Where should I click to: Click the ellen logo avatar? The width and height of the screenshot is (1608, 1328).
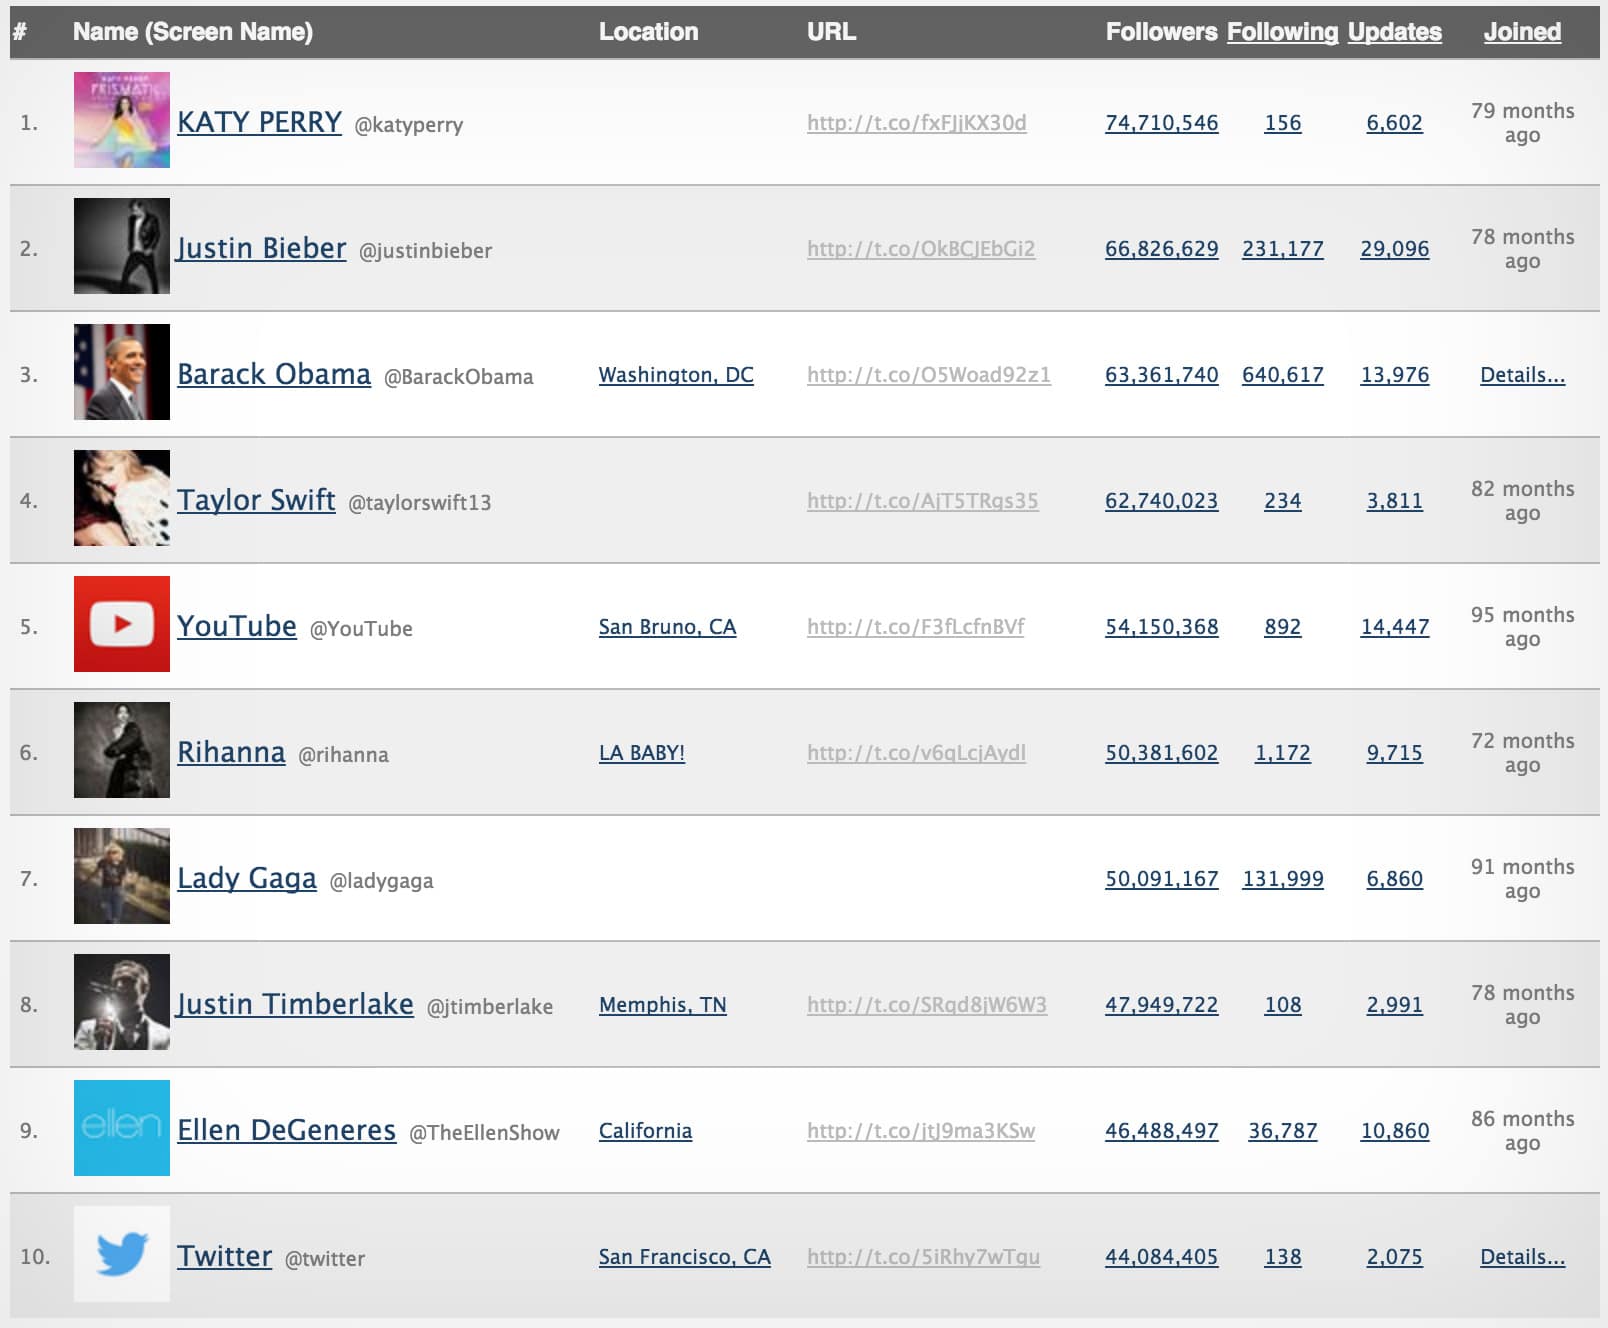[x=120, y=1129]
